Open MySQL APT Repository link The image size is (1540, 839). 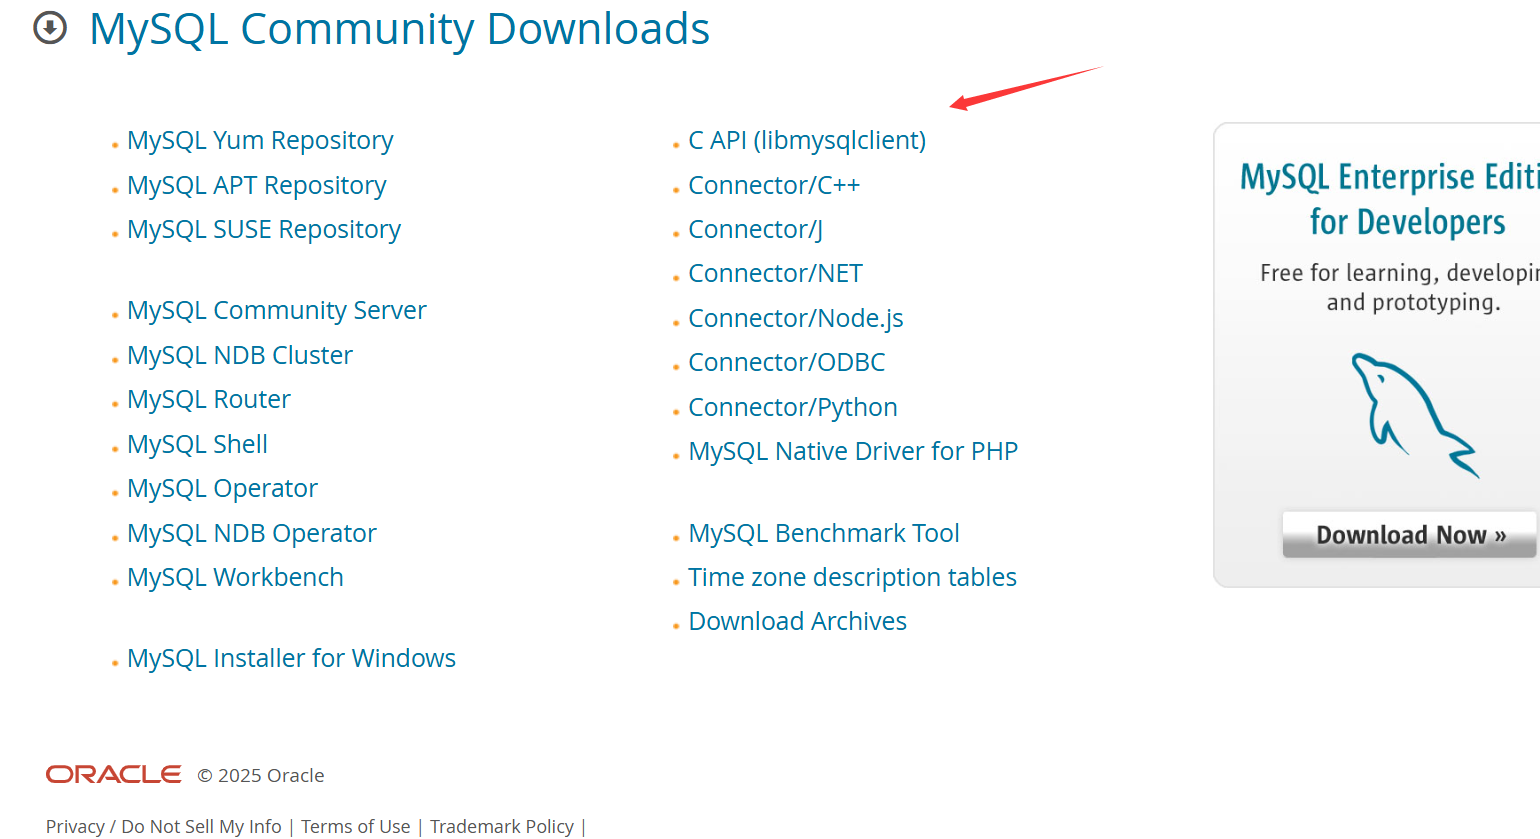pyautogui.click(x=256, y=186)
